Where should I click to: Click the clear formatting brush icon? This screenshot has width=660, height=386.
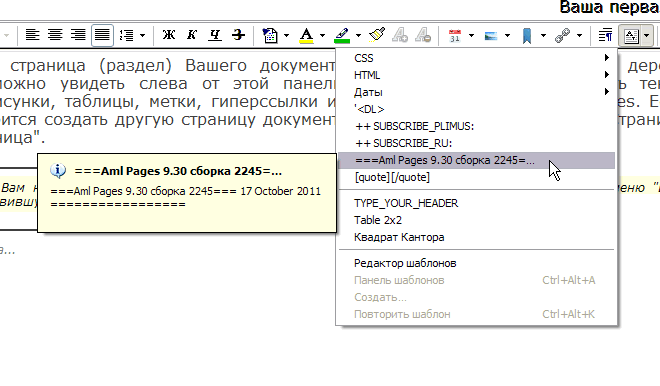(x=377, y=35)
